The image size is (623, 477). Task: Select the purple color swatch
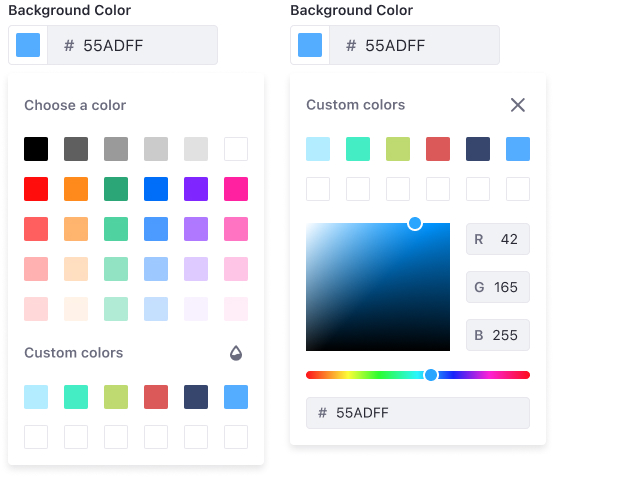(x=196, y=189)
